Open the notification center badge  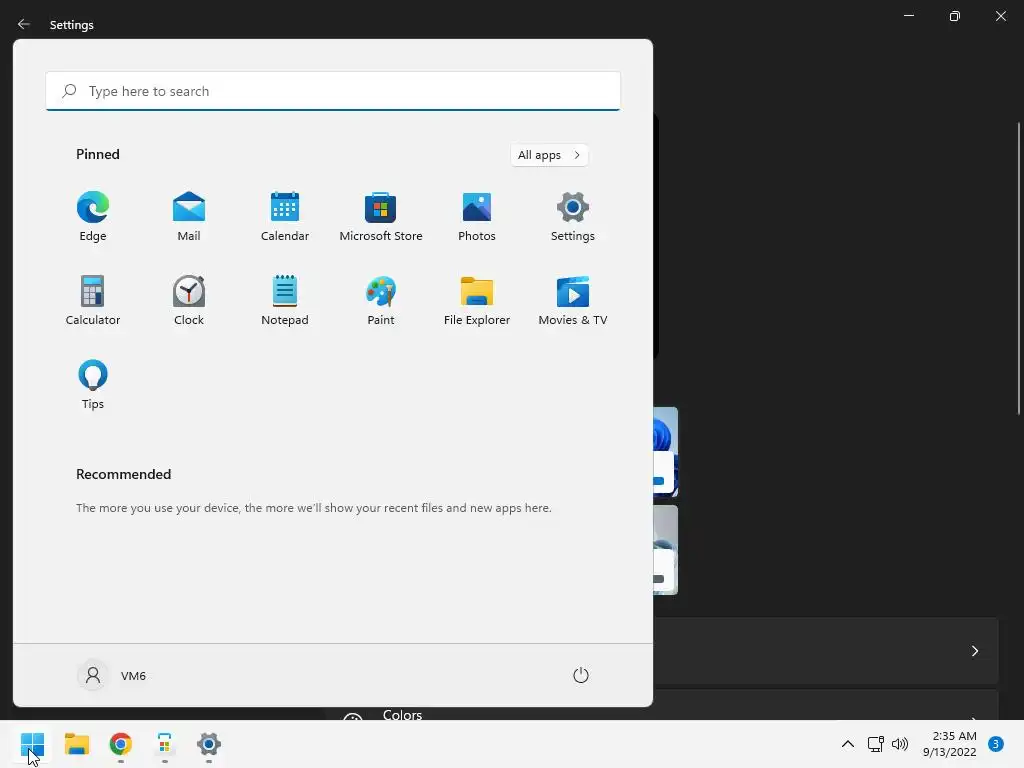[996, 744]
